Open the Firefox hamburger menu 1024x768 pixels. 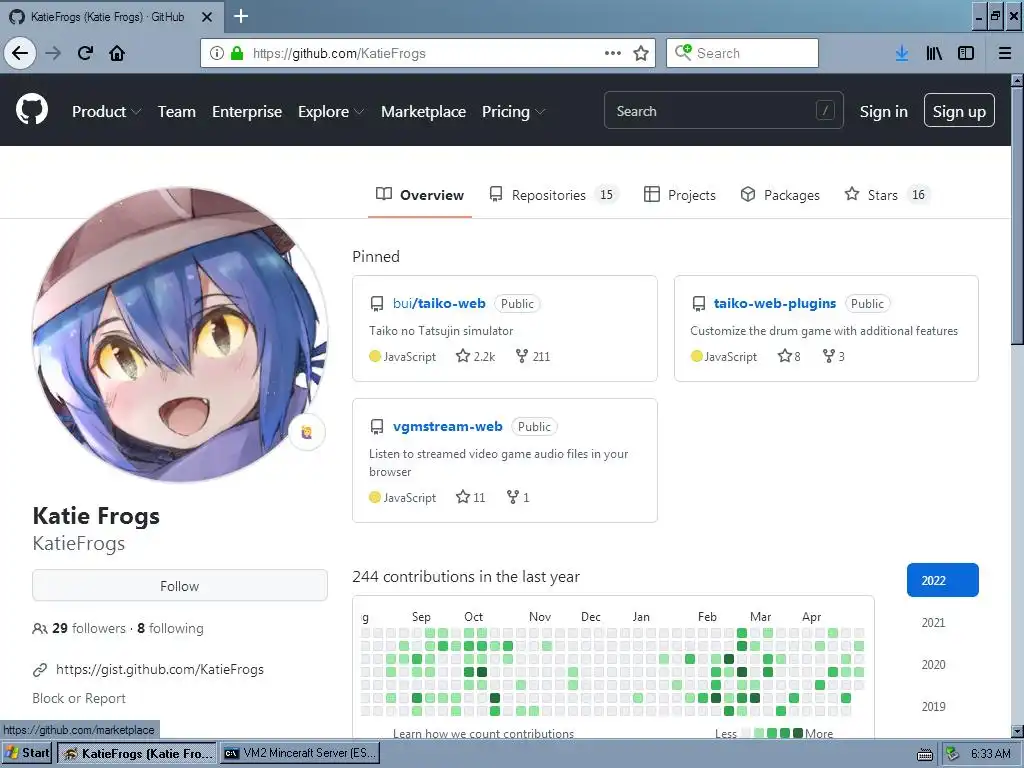click(1005, 53)
